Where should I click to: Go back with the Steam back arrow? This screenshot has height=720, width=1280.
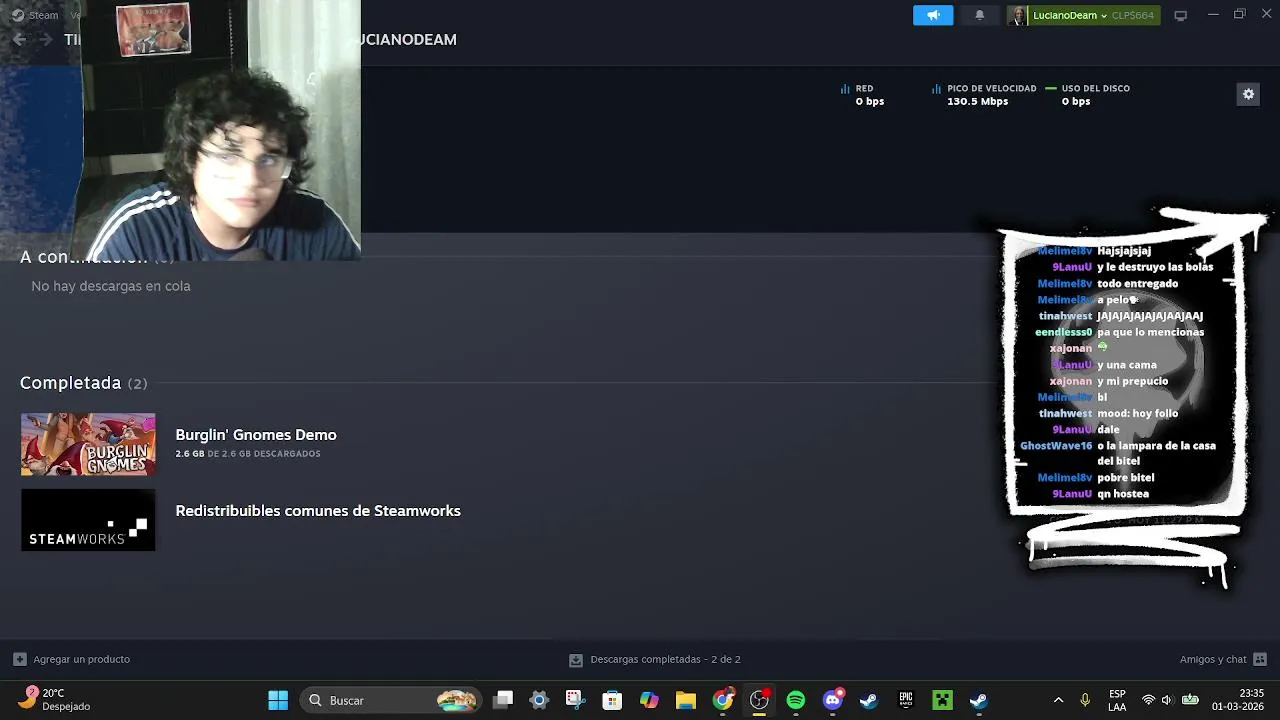click(19, 39)
